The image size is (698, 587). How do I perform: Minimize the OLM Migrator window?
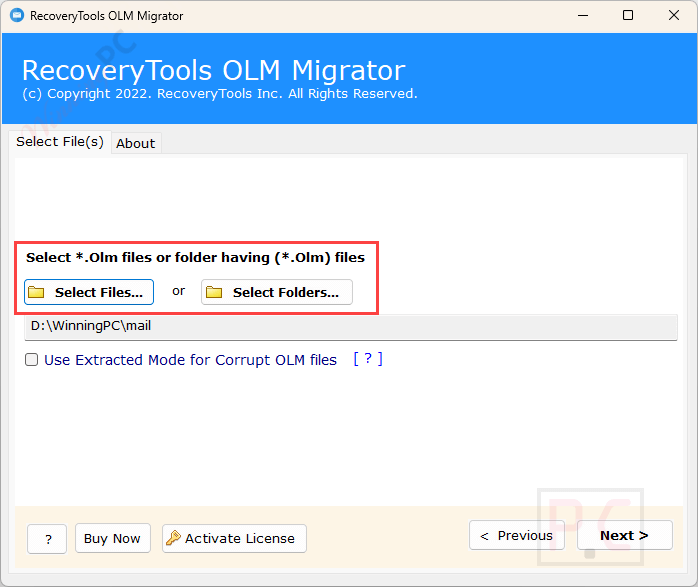click(x=583, y=16)
